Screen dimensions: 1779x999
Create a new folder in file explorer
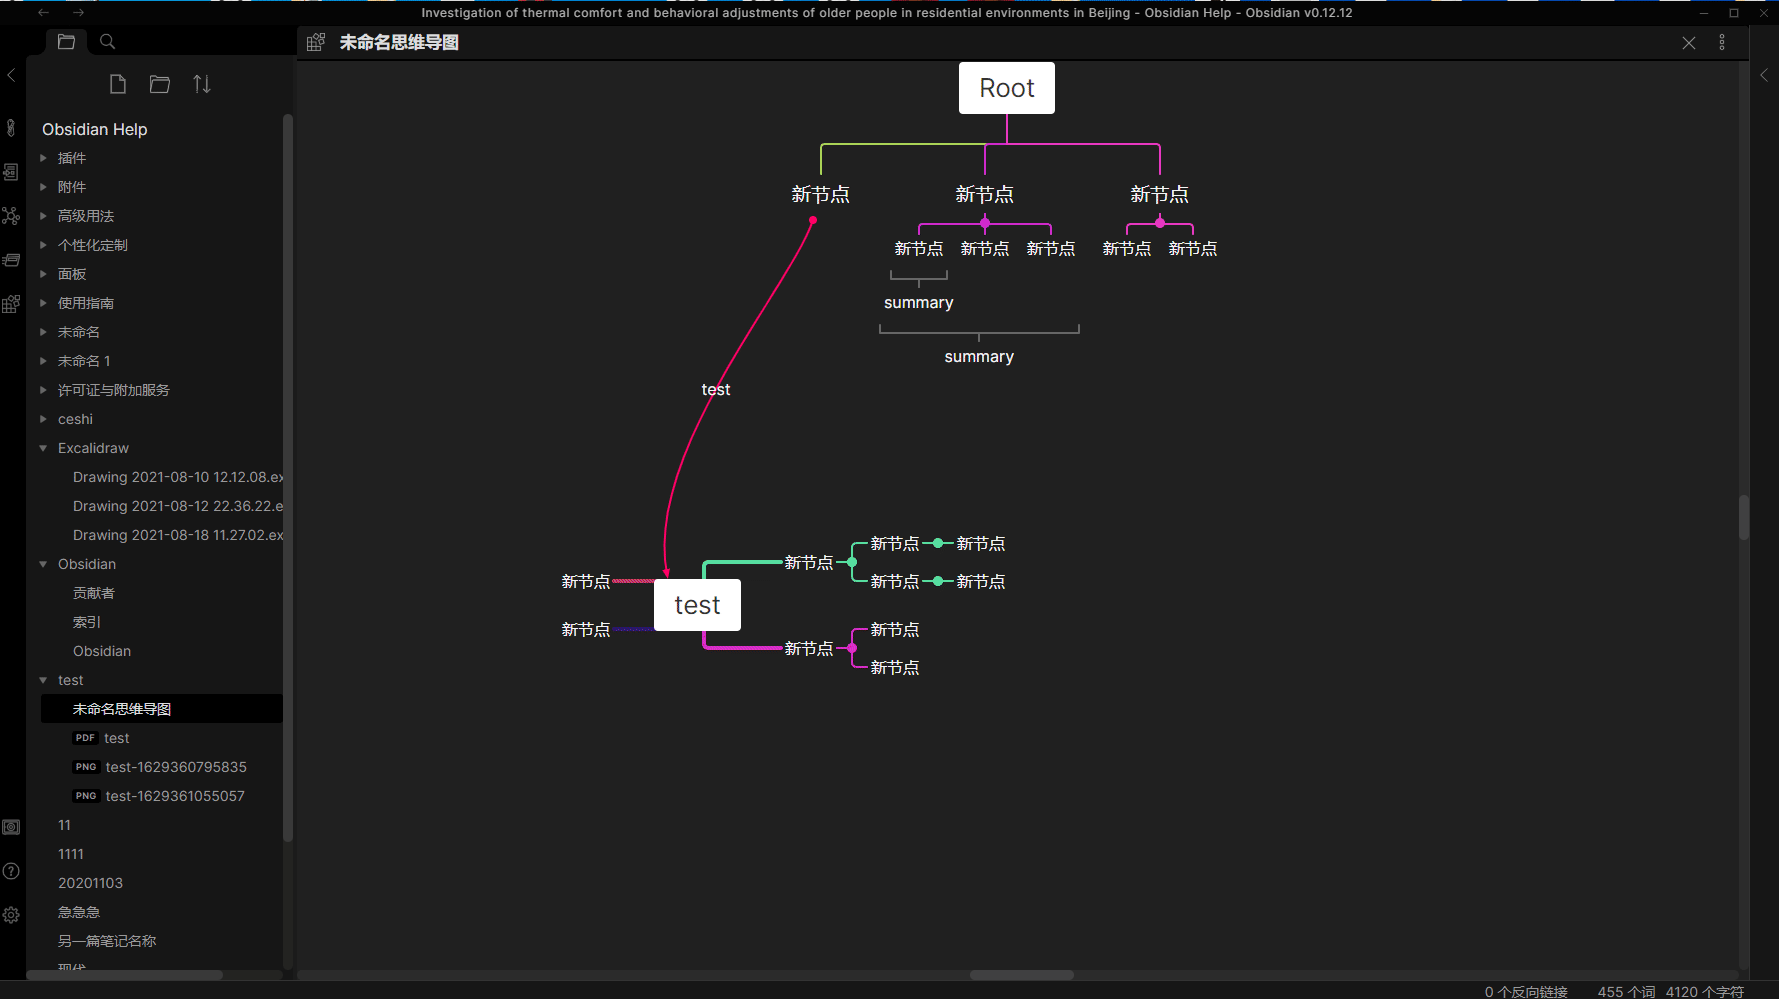(x=160, y=84)
